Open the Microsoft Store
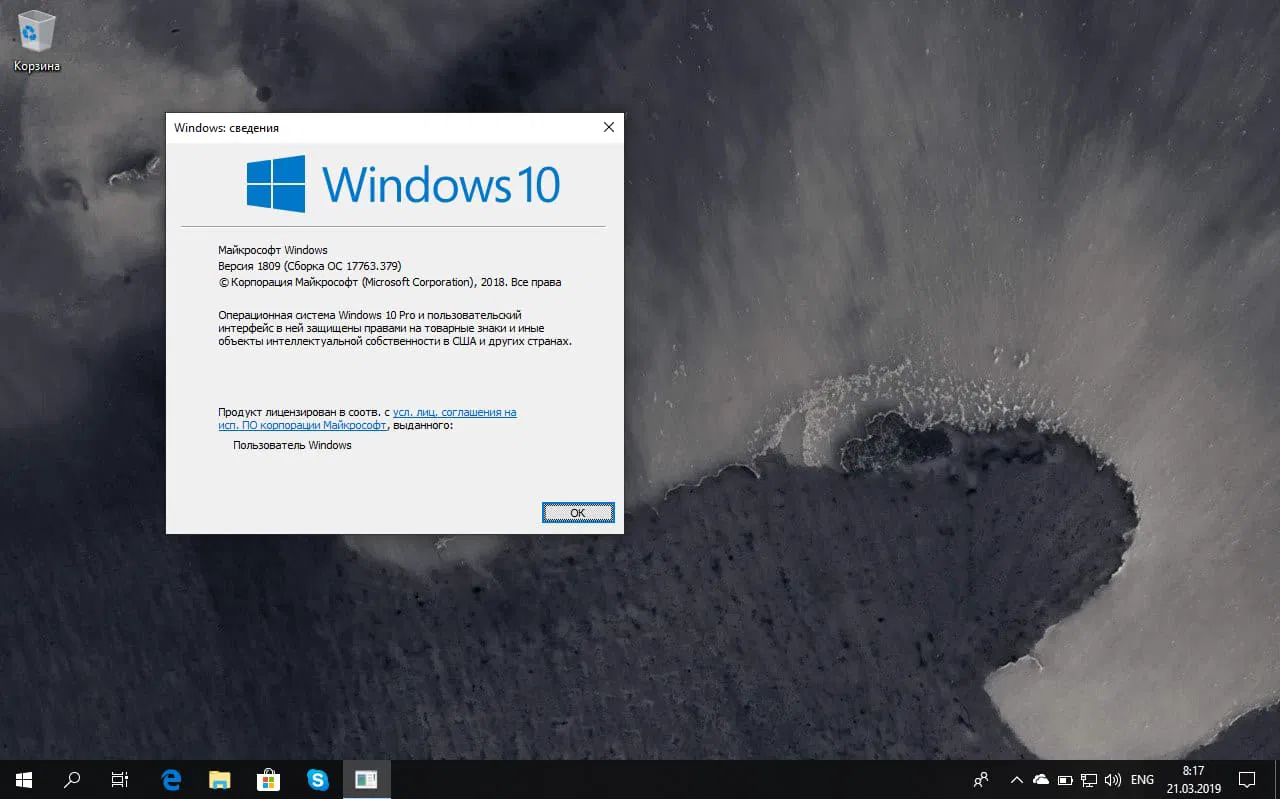Image resolution: width=1280 pixels, height=799 pixels. pos(268,779)
